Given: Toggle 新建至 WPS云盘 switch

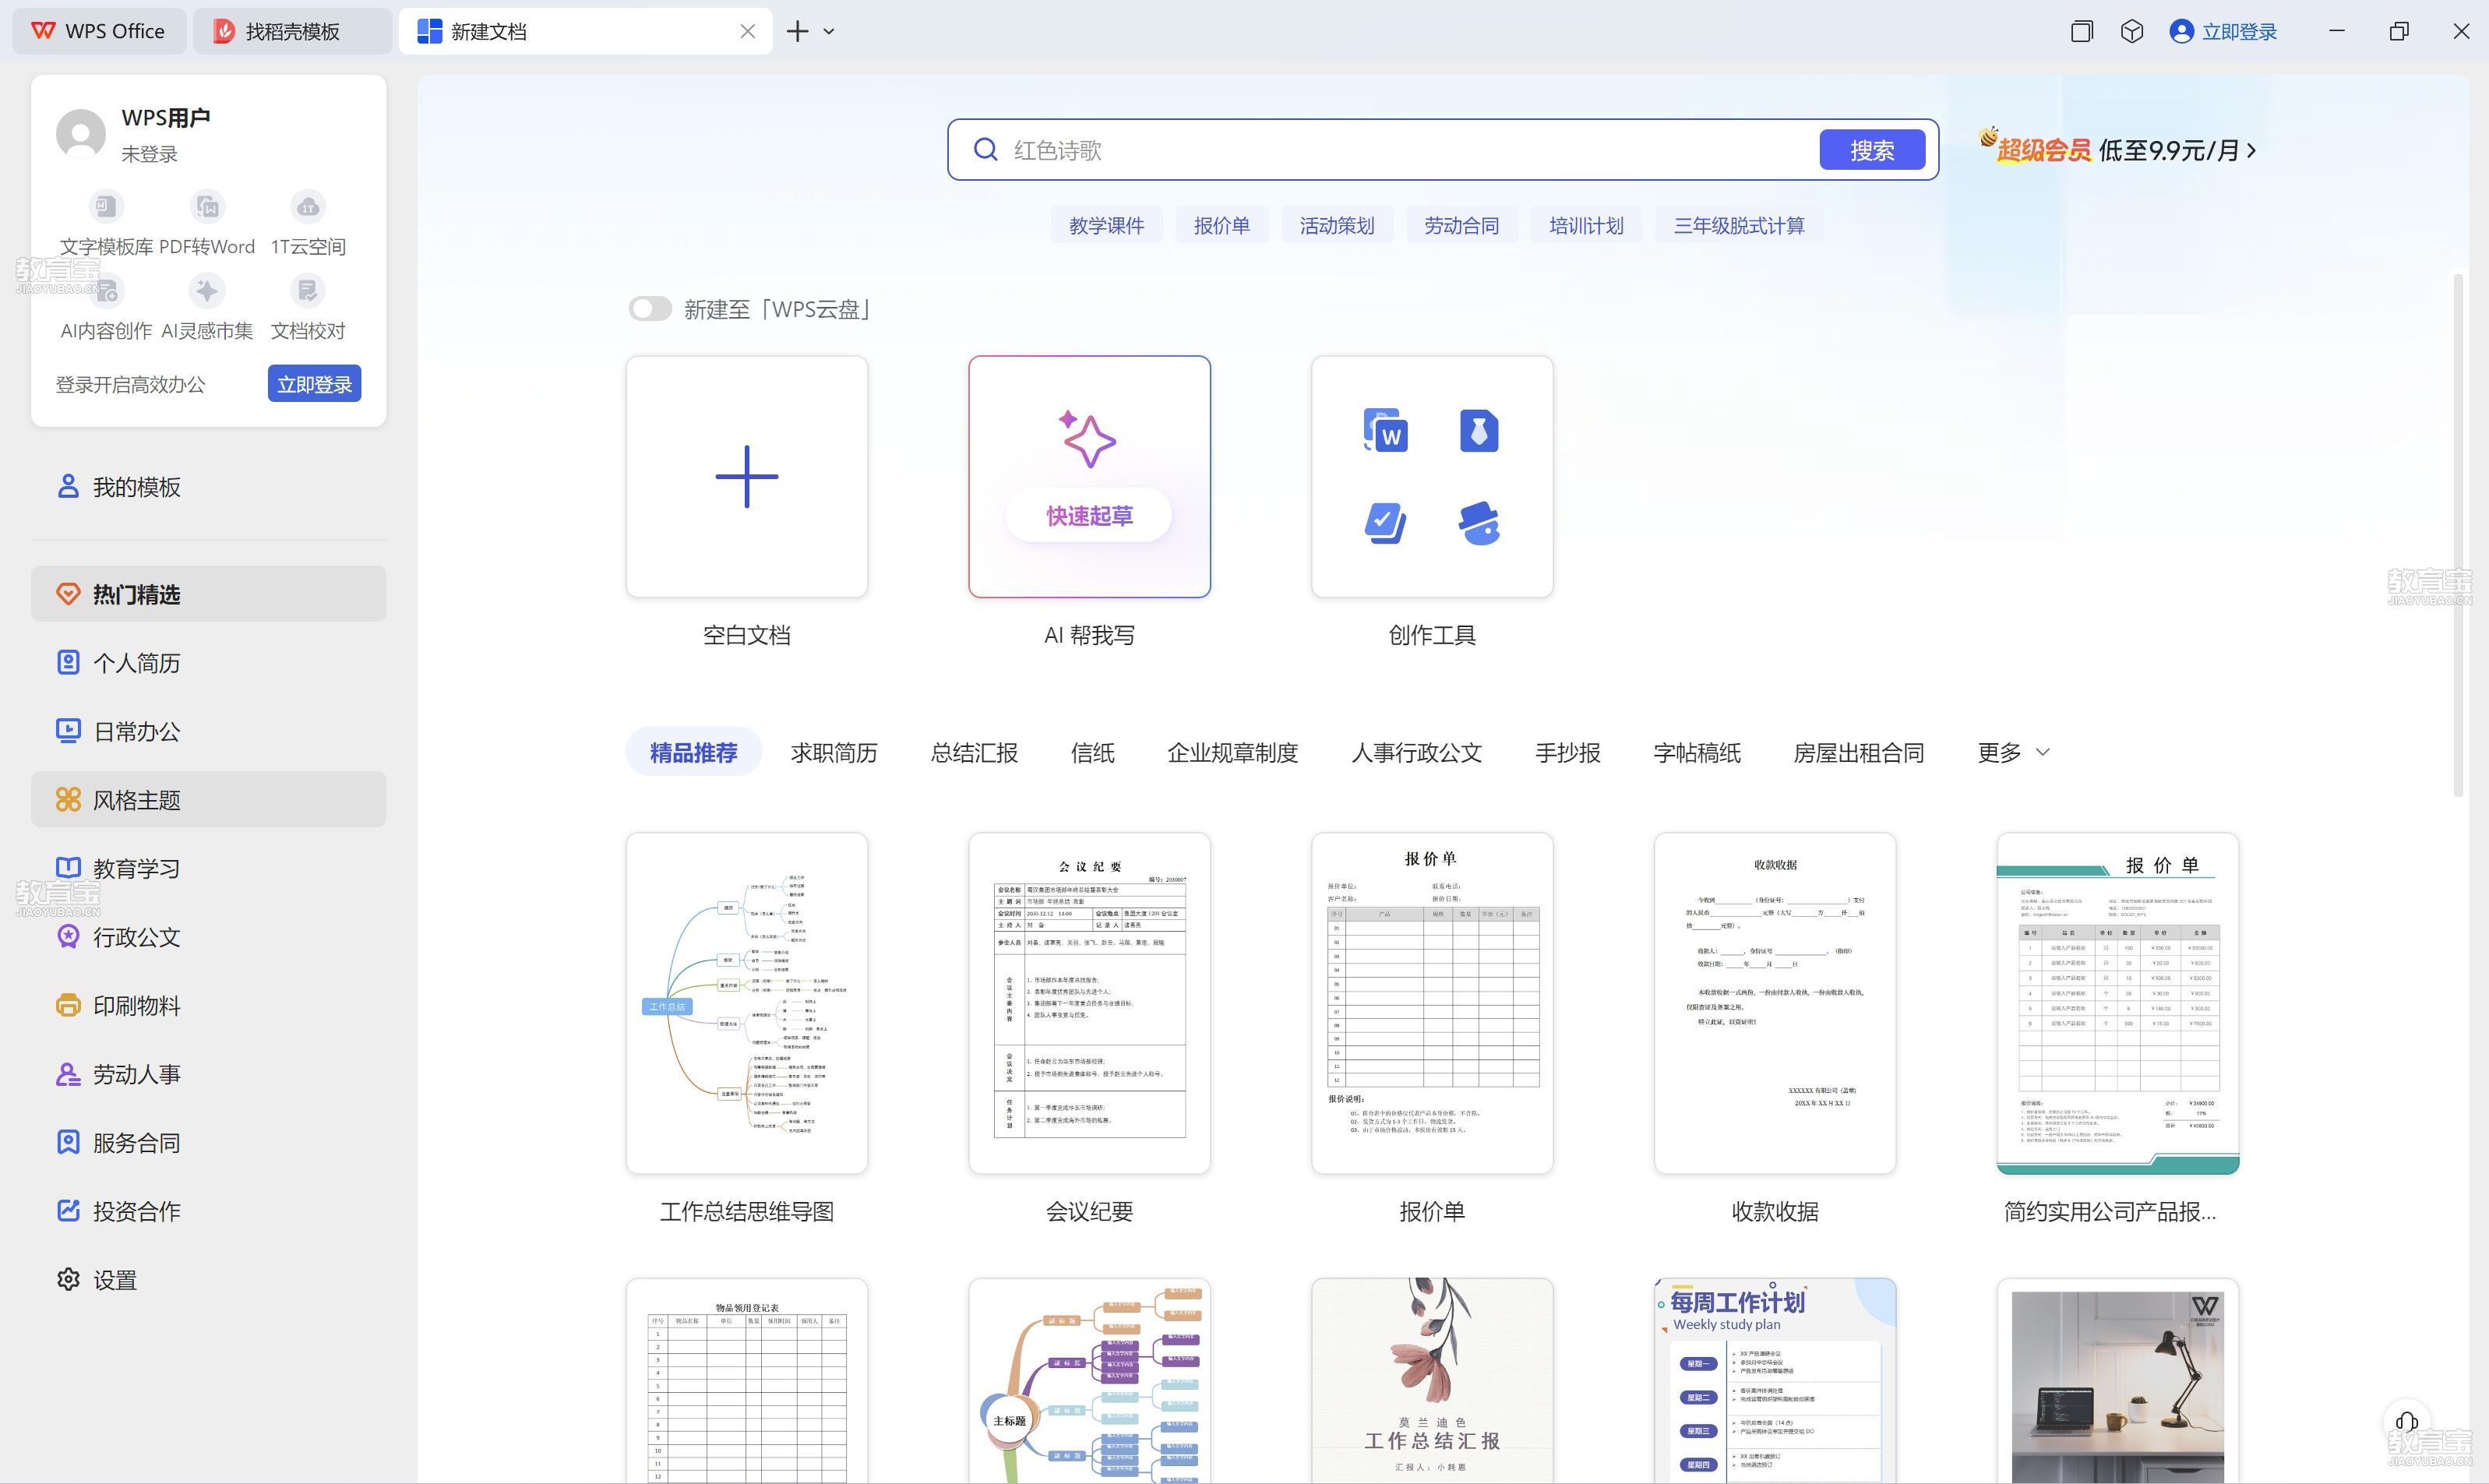Looking at the screenshot, I should coord(650,309).
